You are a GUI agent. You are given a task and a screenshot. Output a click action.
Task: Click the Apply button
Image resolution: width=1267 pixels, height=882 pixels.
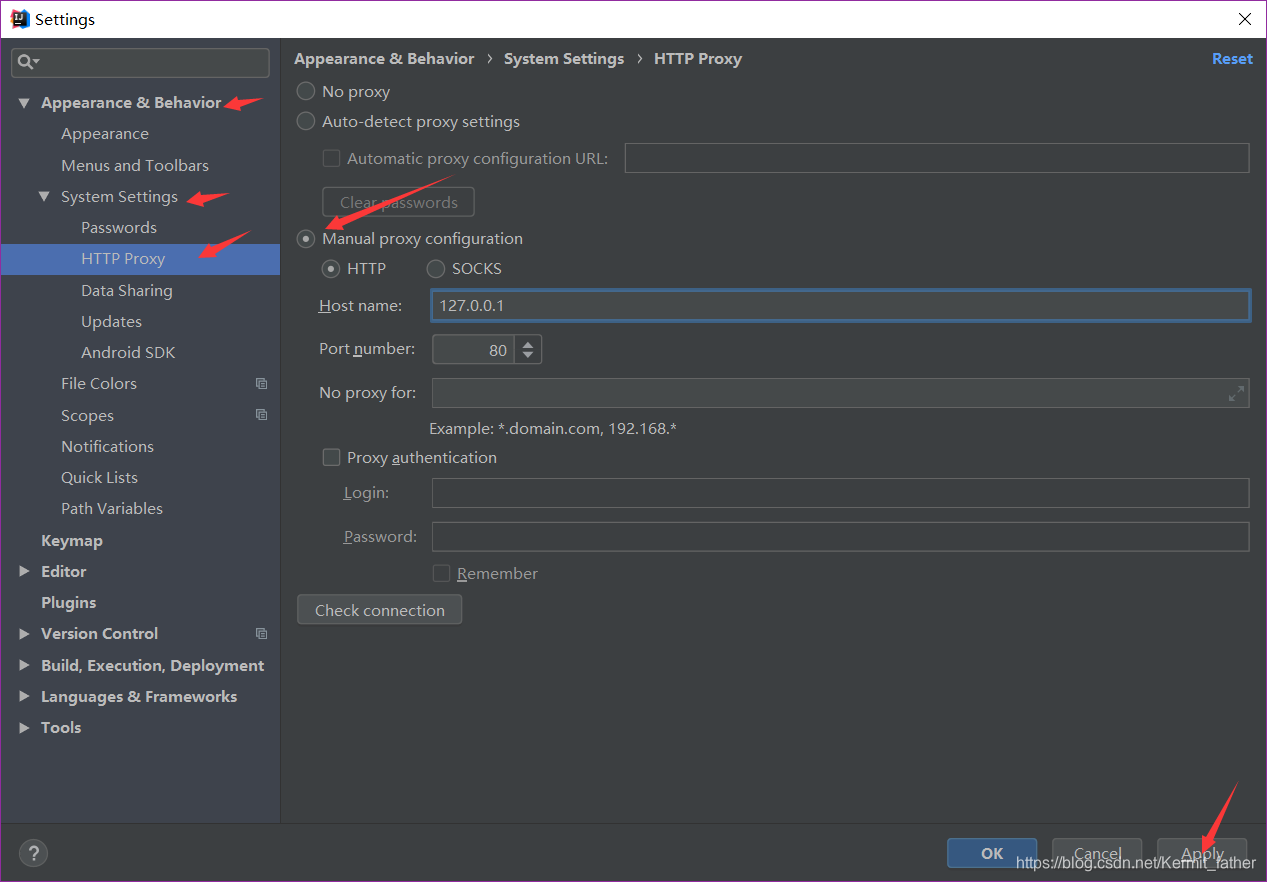(1202, 853)
